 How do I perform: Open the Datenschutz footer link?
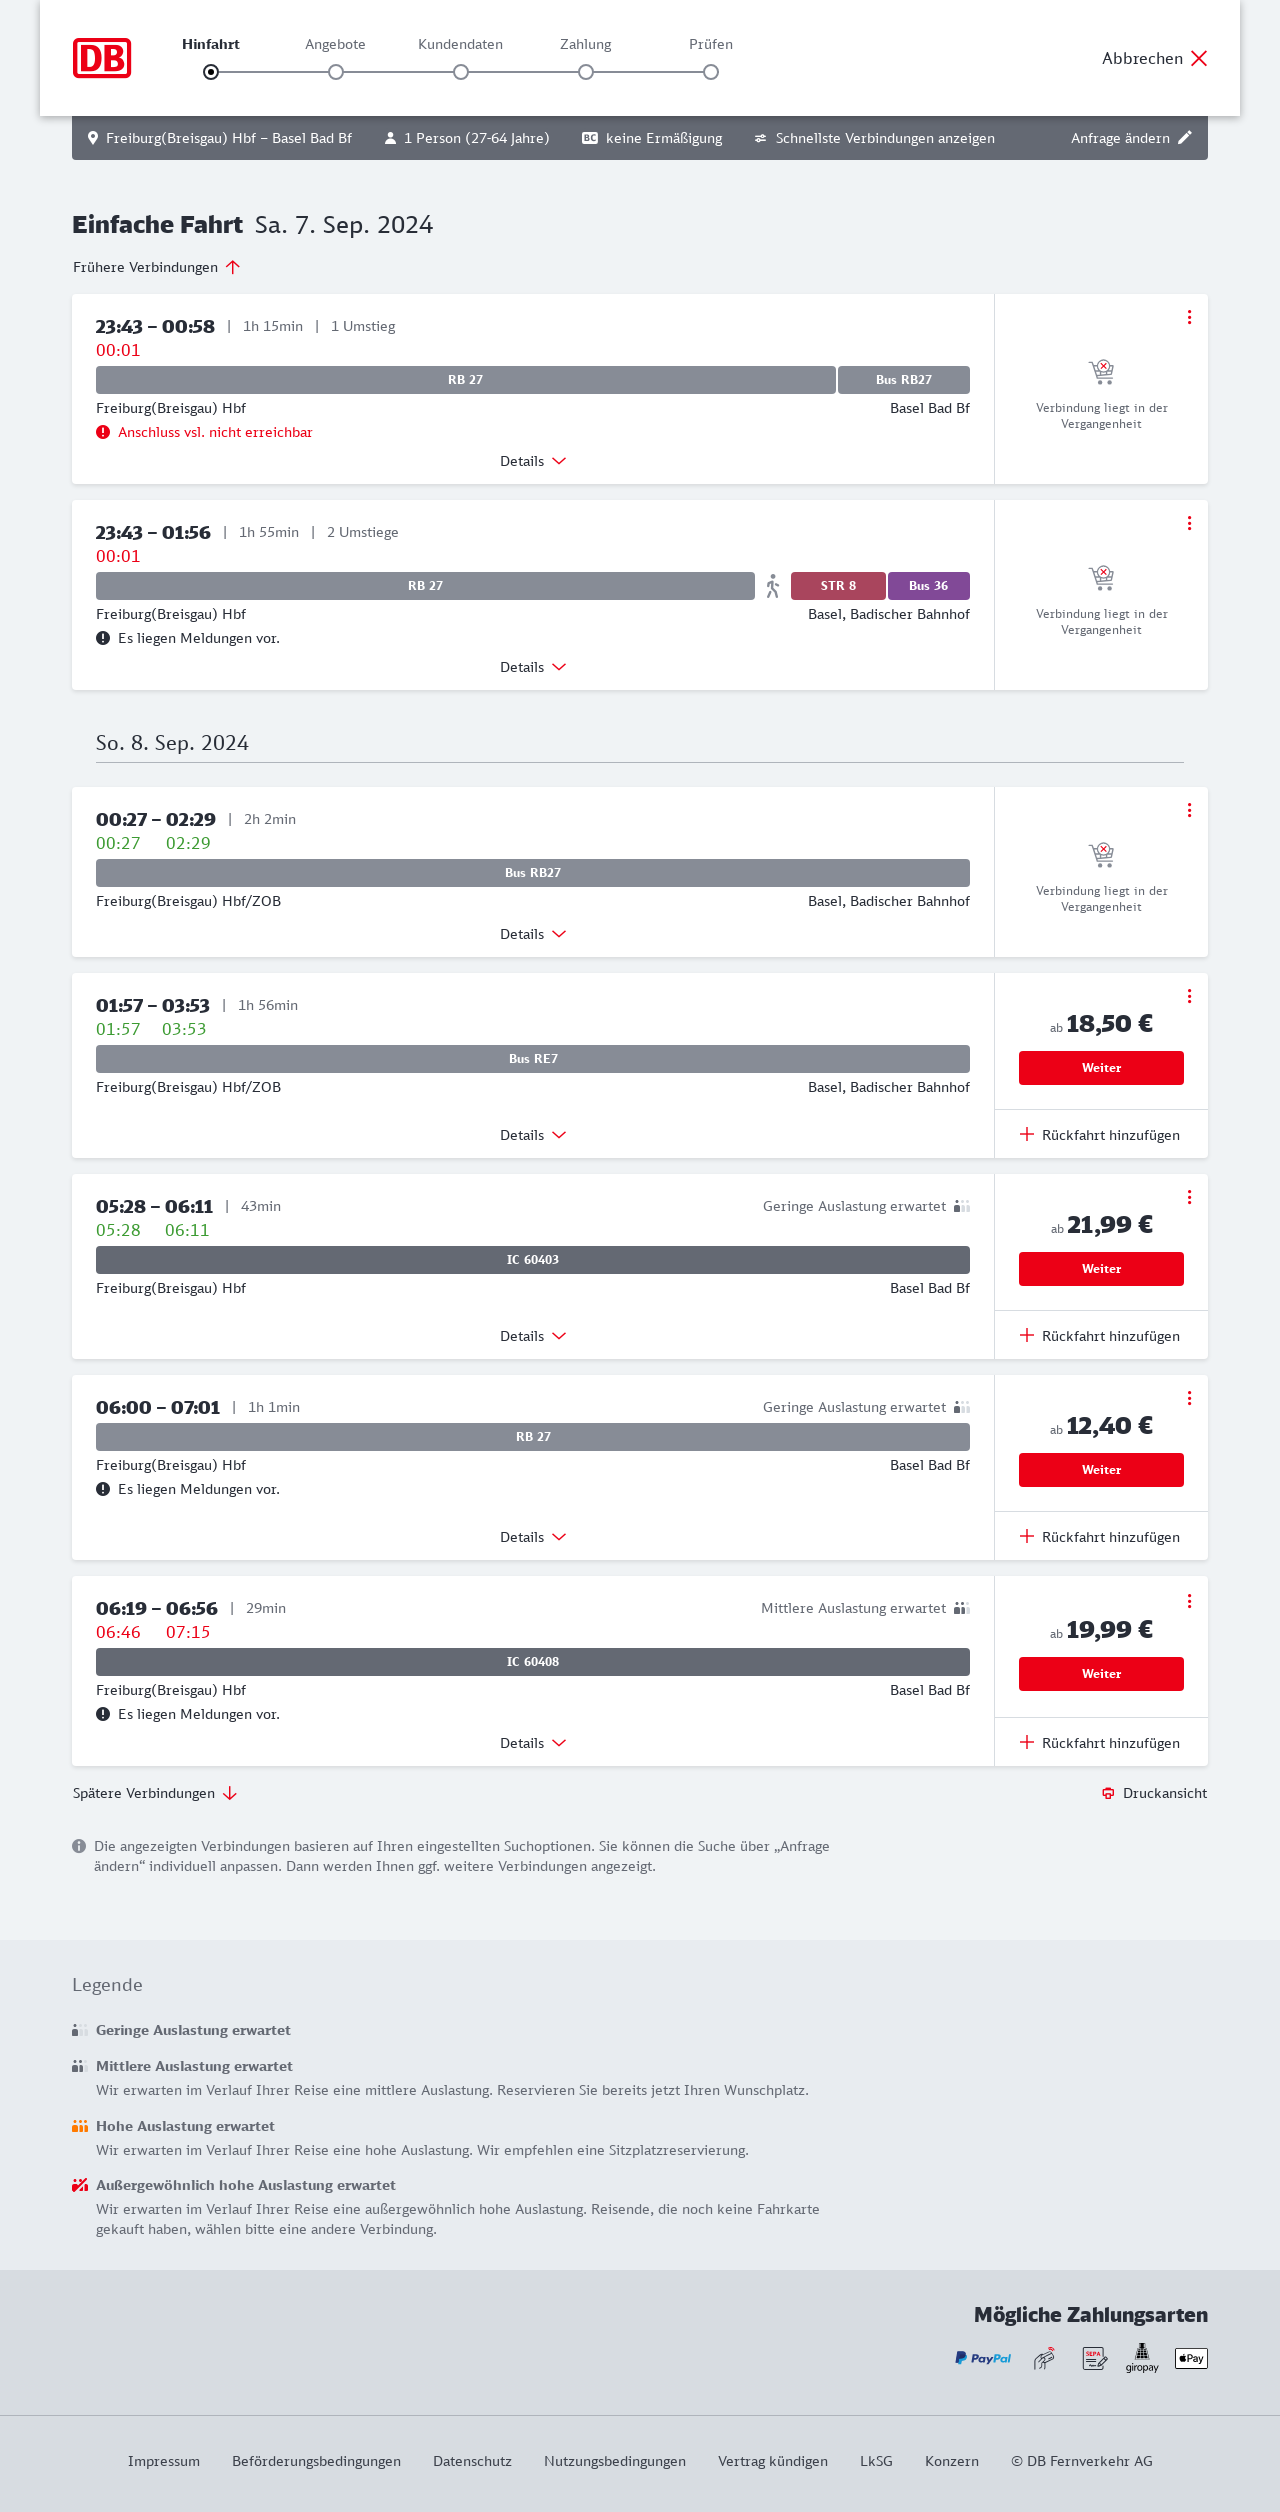pyautogui.click(x=472, y=2461)
